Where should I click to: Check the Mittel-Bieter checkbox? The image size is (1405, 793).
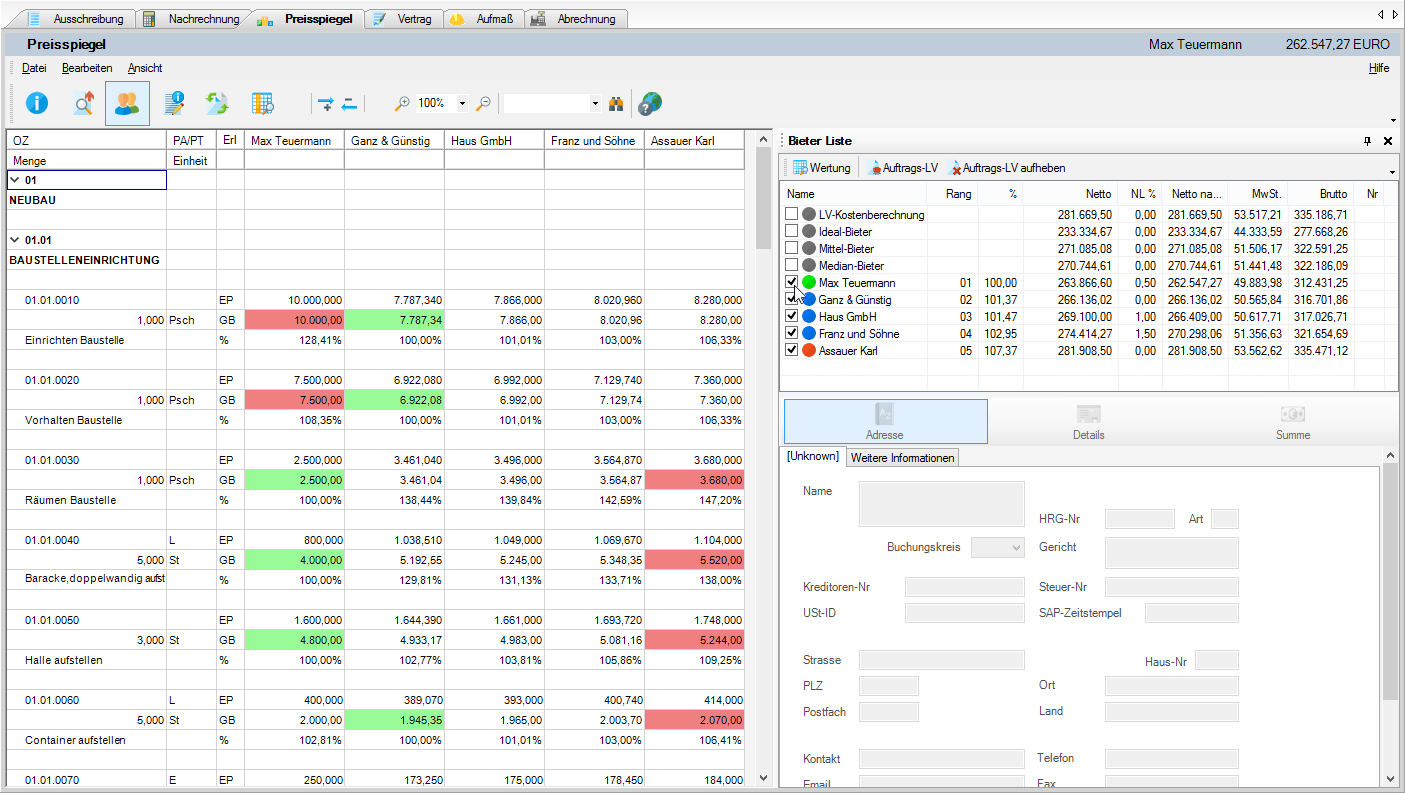pos(792,248)
